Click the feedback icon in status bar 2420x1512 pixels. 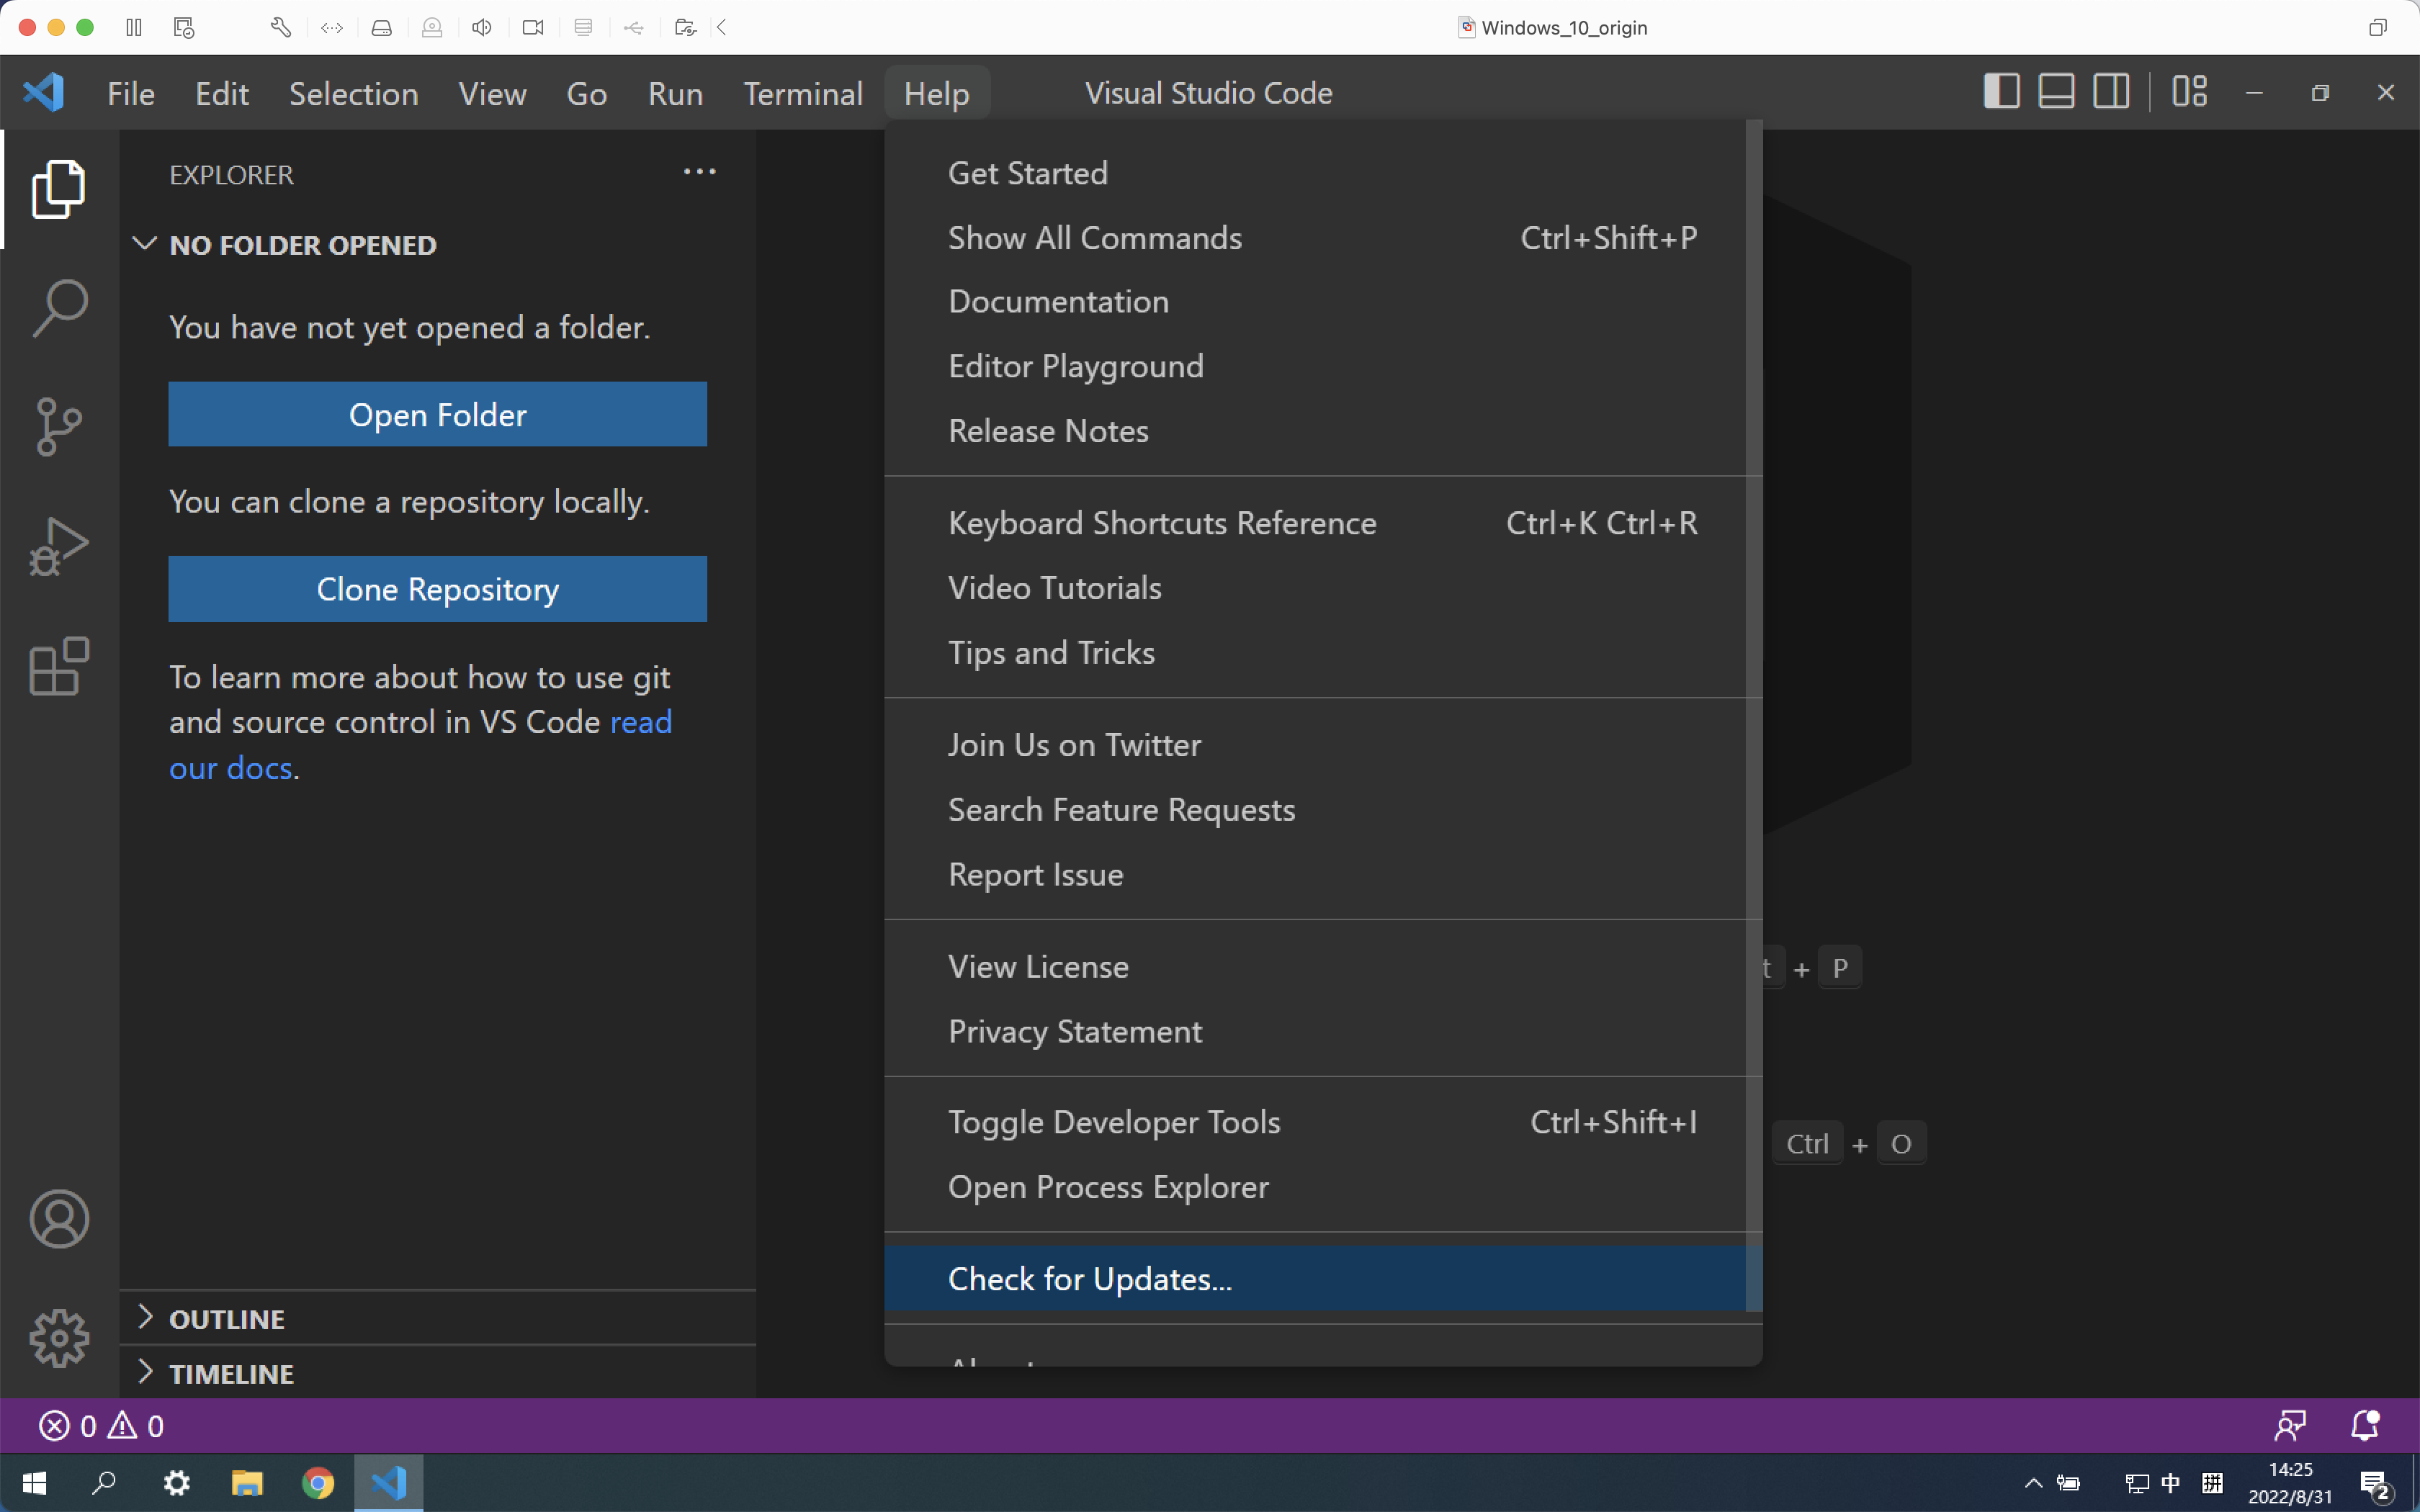pos(2290,1425)
